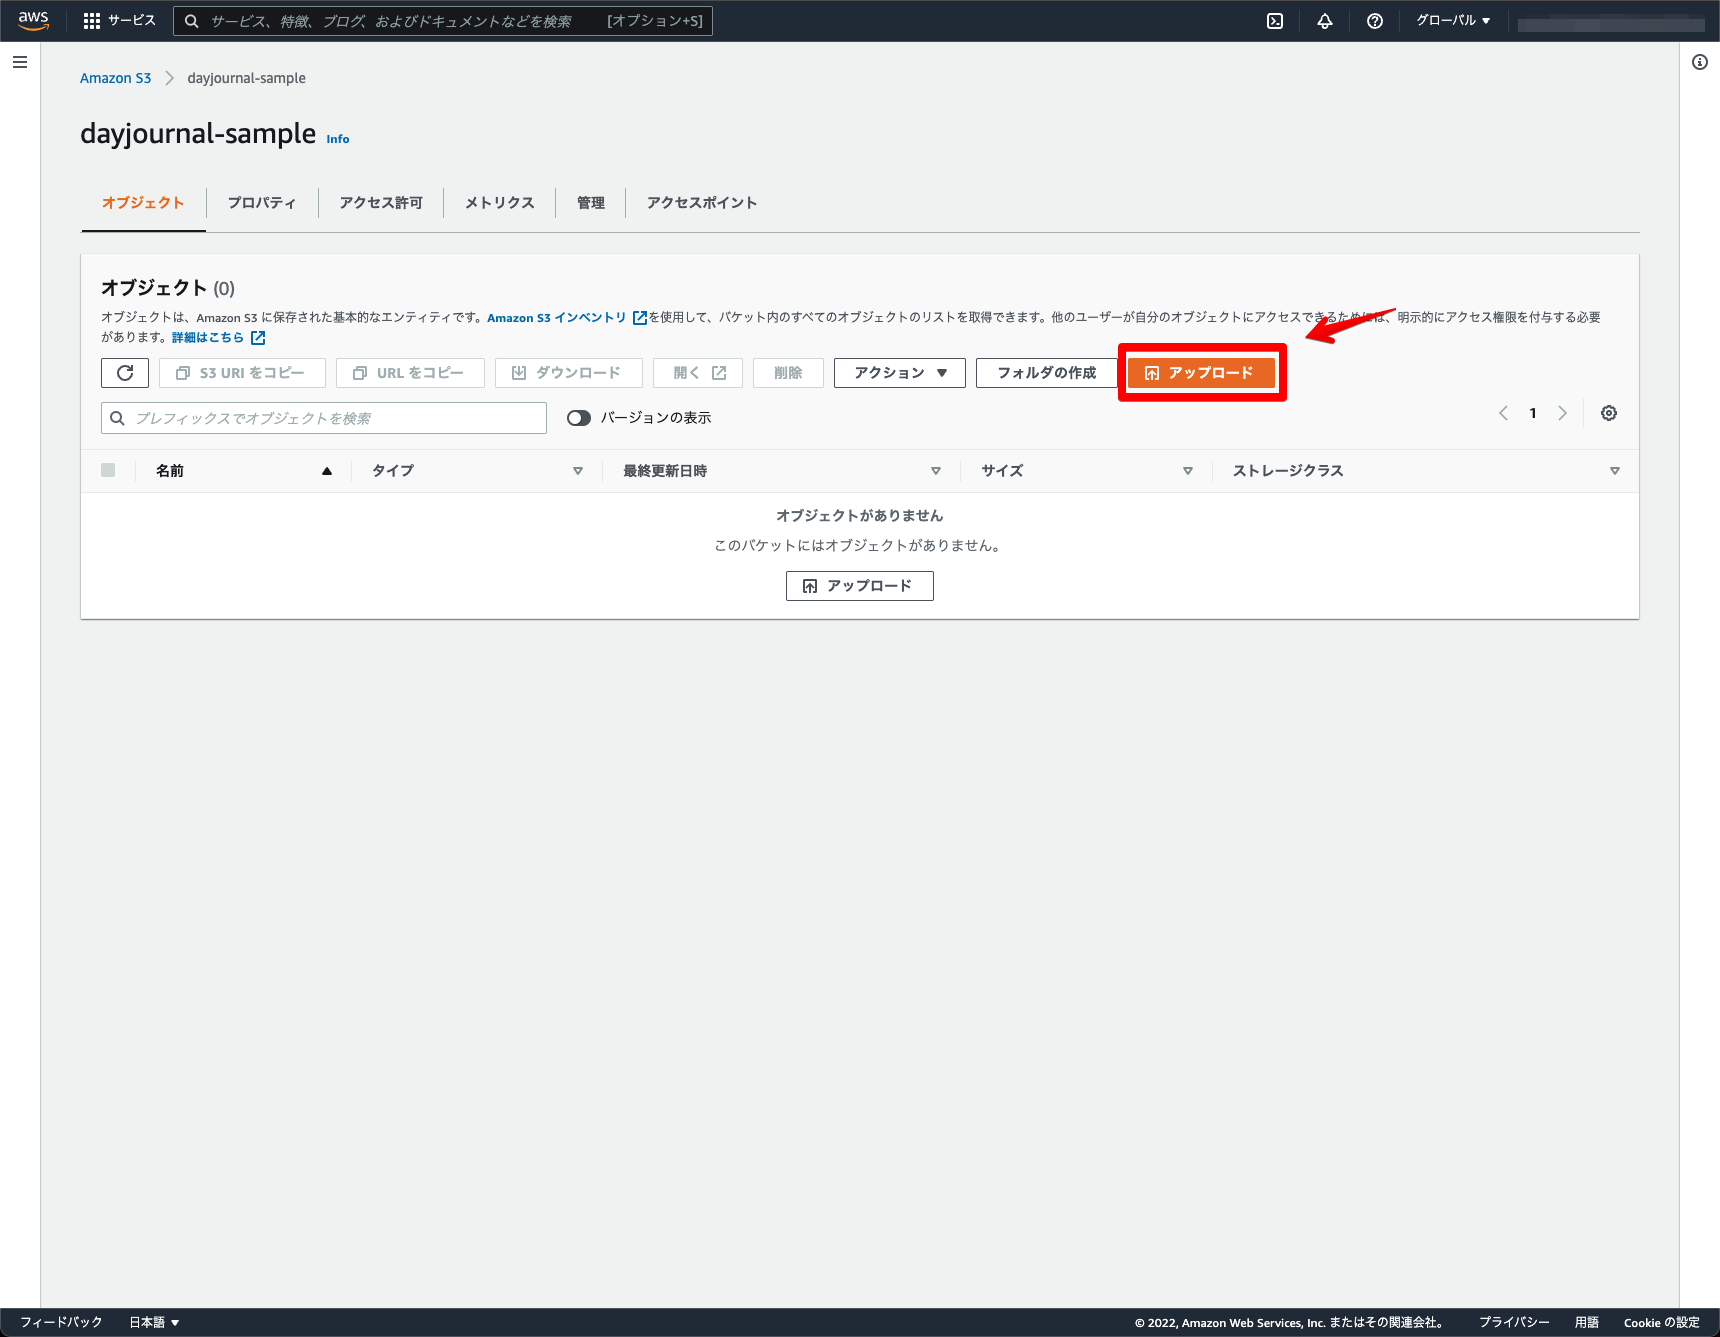This screenshot has height=1337, width=1720.
Task: Refresh the objects list
Action: (125, 373)
